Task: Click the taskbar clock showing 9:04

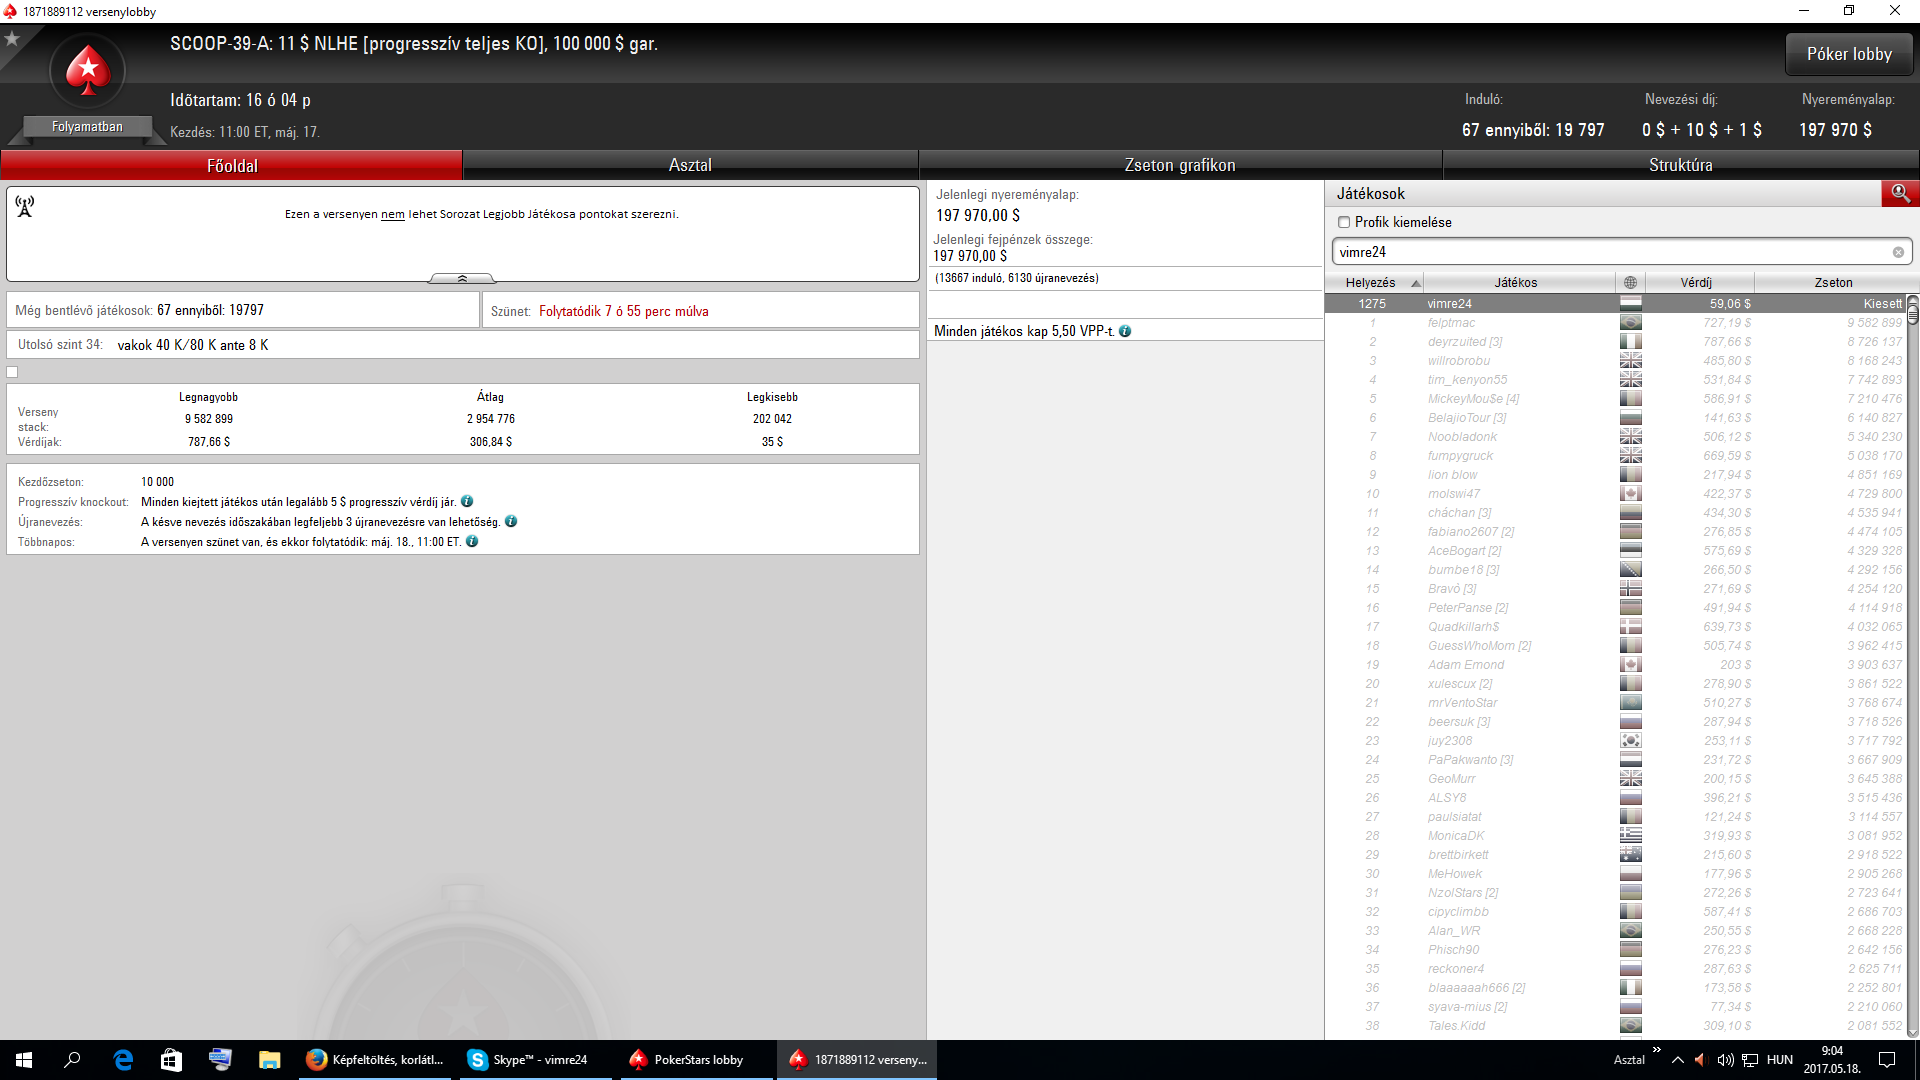Action: pyautogui.click(x=1832, y=1060)
